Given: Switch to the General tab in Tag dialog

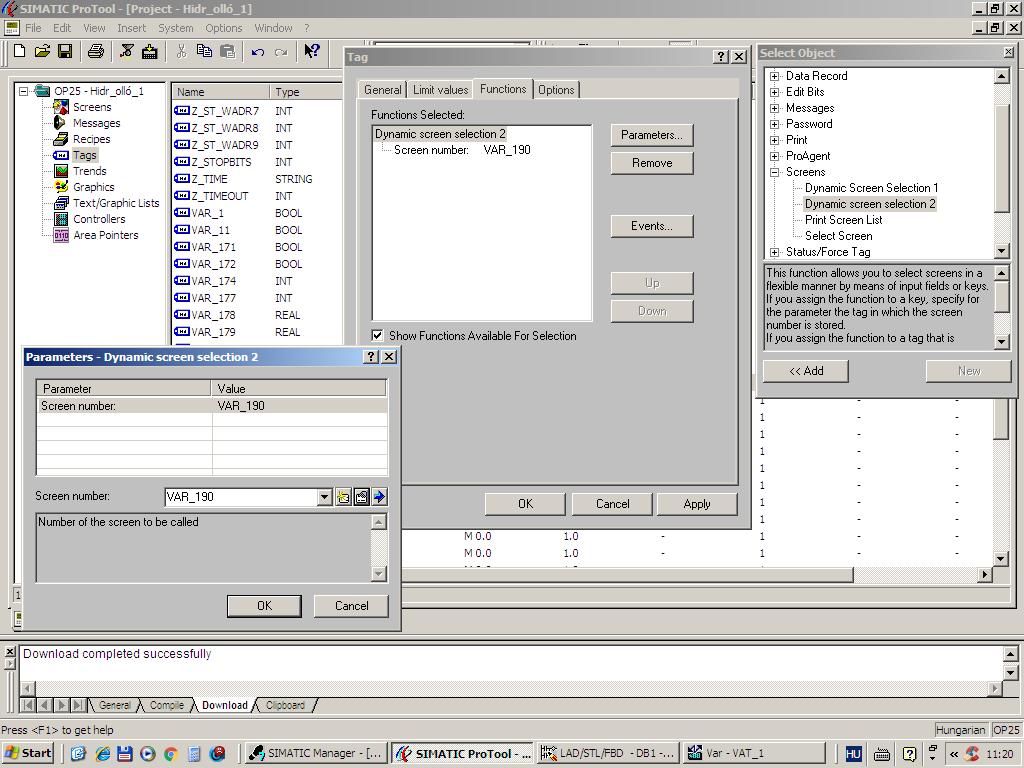Looking at the screenshot, I should pos(383,90).
